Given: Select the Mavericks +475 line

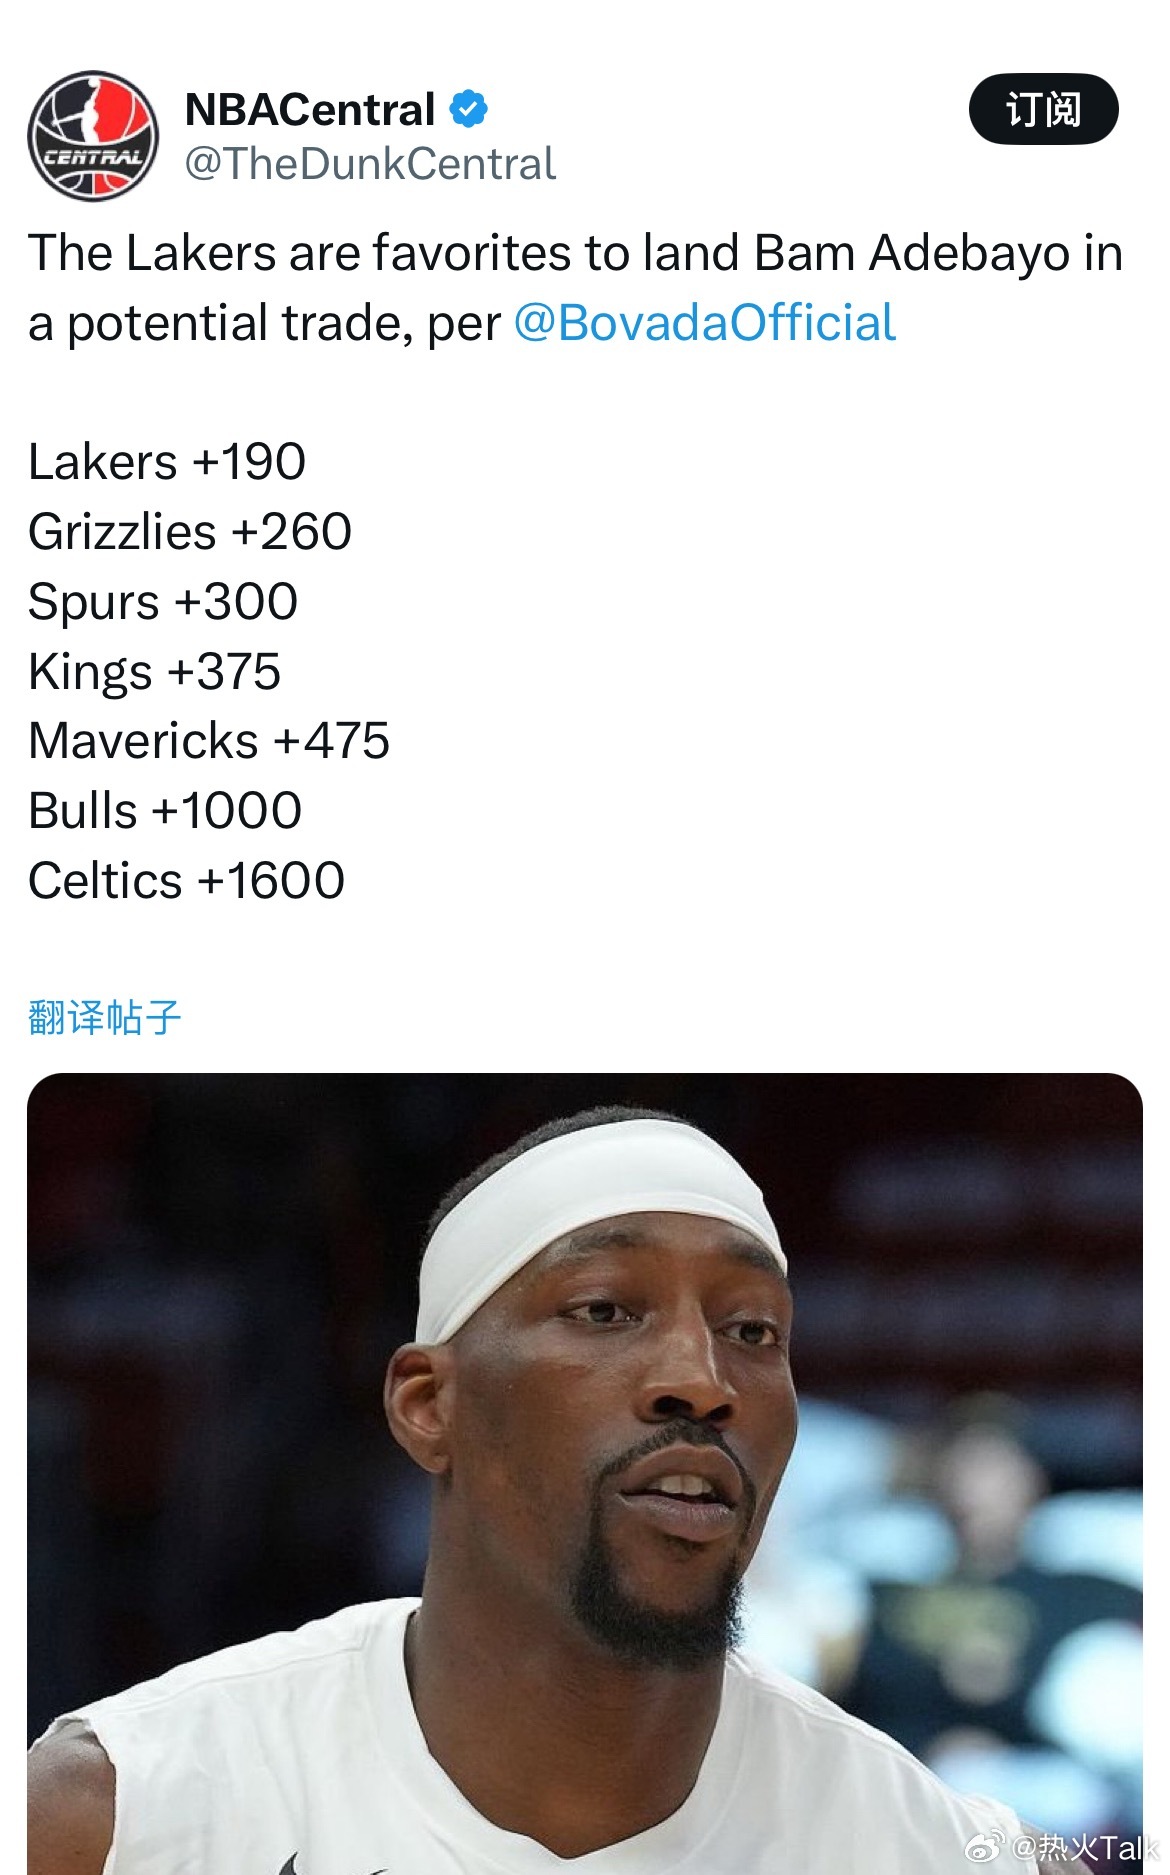Looking at the screenshot, I should click(209, 741).
